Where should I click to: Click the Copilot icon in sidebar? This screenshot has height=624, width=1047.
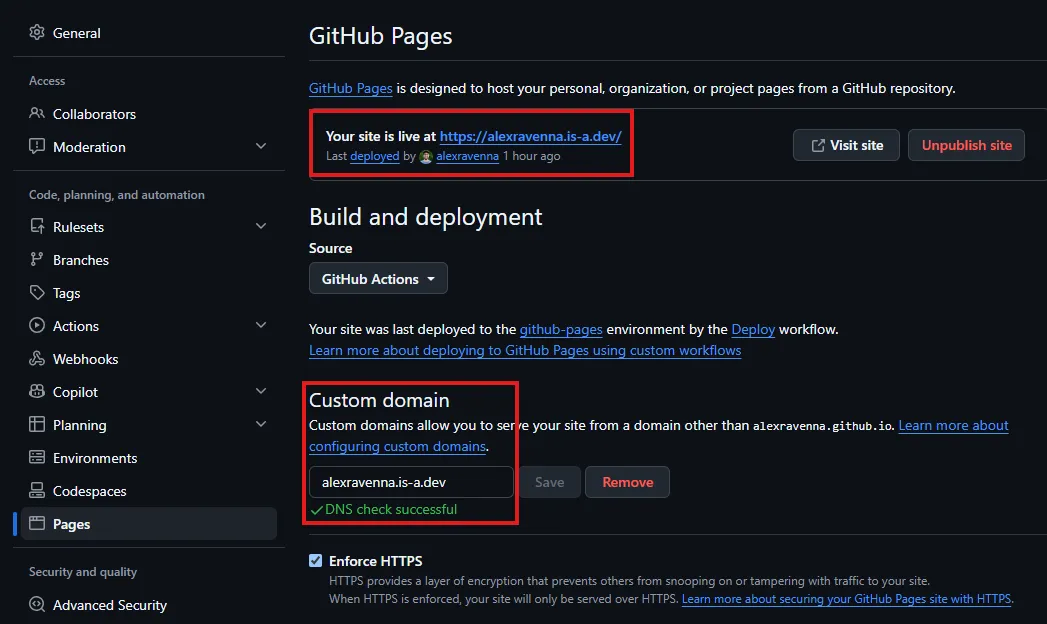(x=37, y=391)
